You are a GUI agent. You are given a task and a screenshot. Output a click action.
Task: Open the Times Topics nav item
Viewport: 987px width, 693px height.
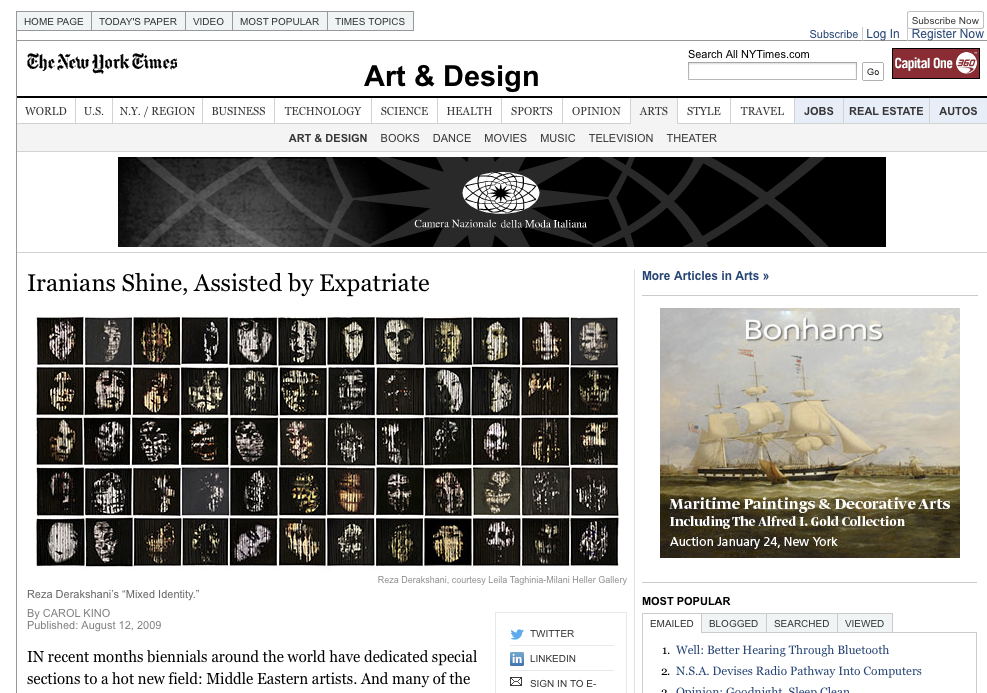coord(370,21)
